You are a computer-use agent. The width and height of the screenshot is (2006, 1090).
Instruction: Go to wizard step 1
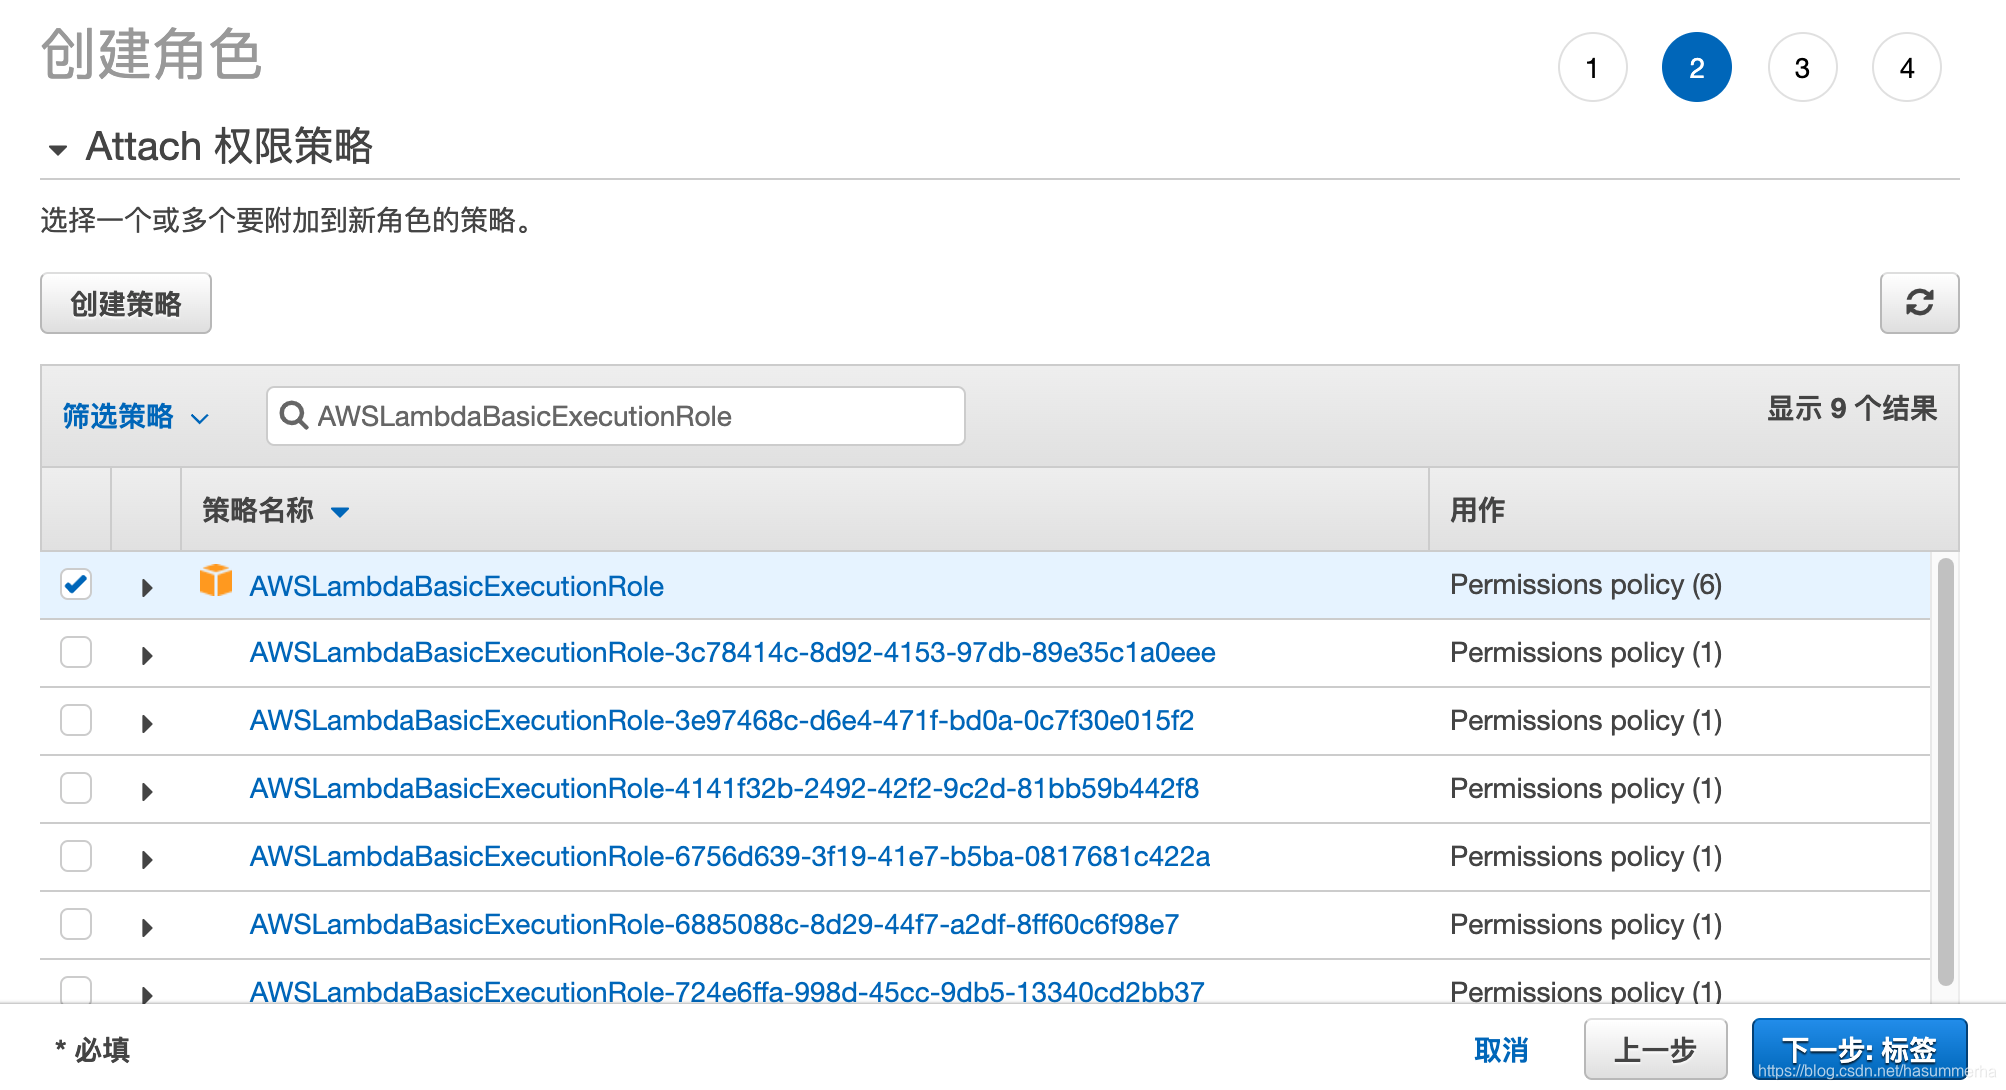[x=1592, y=67]
